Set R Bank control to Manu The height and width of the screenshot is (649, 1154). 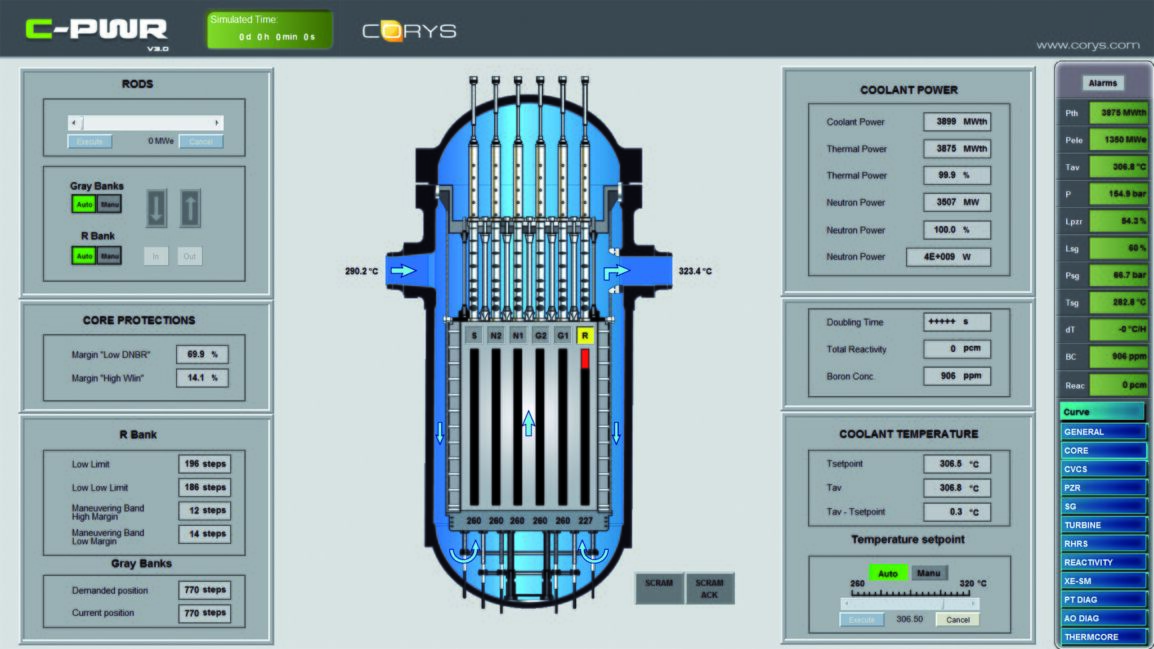(x=108, y=255)
